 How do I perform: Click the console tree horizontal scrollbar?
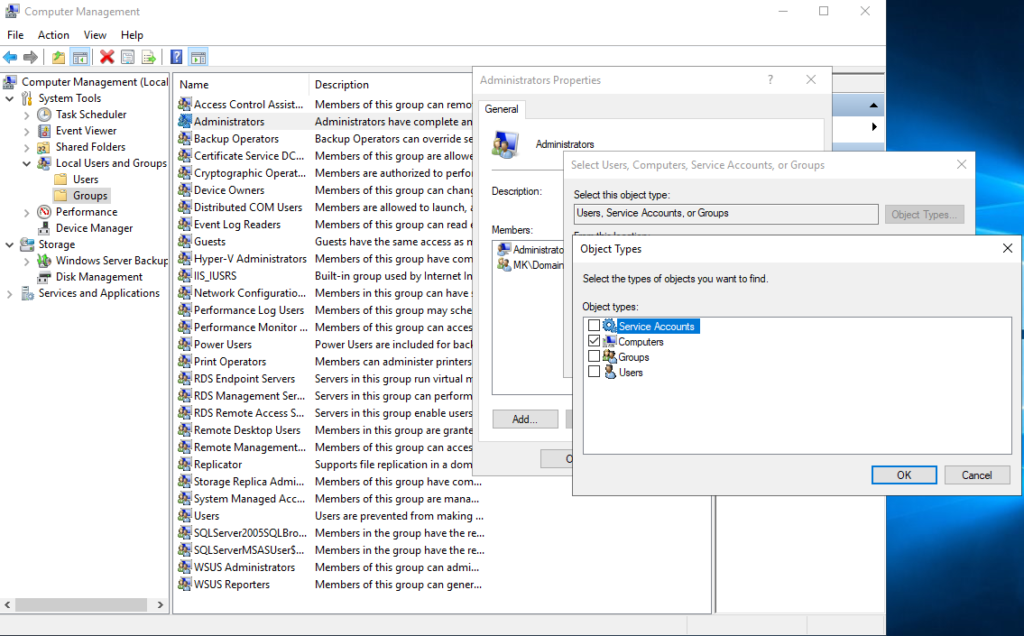tap(85, 605)
